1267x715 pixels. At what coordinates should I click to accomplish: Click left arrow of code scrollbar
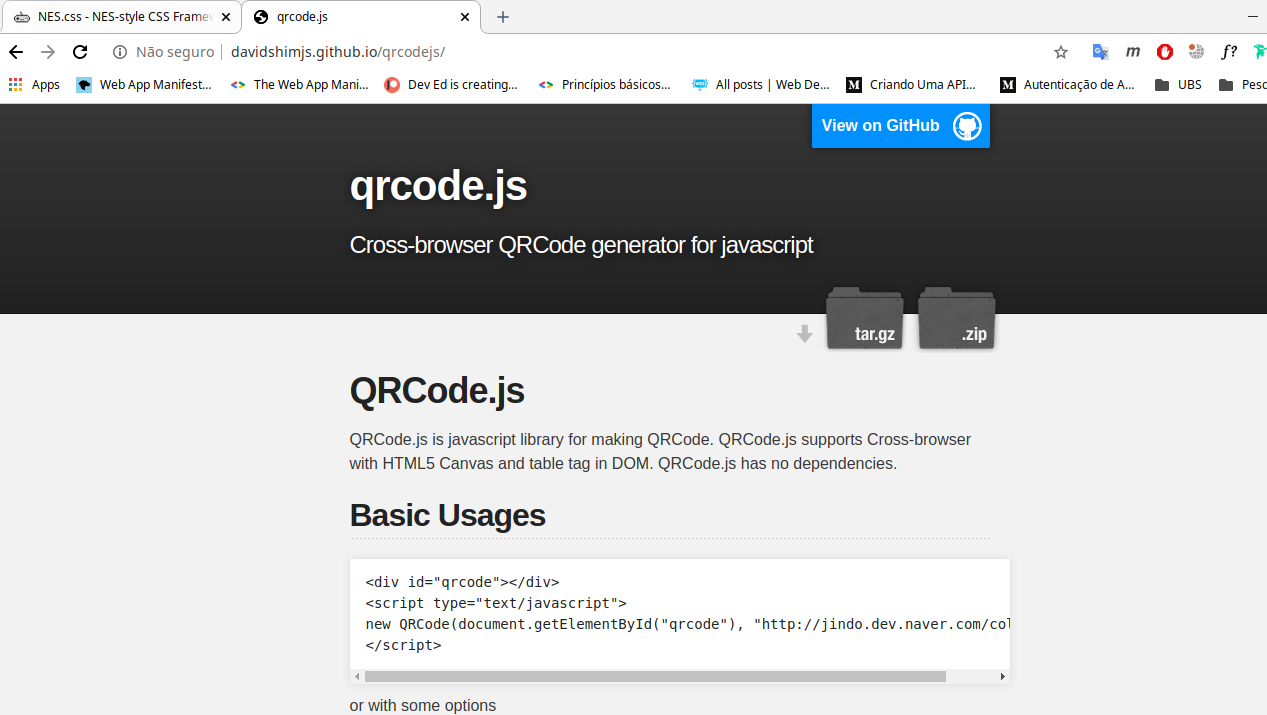(x=357, y=677)
